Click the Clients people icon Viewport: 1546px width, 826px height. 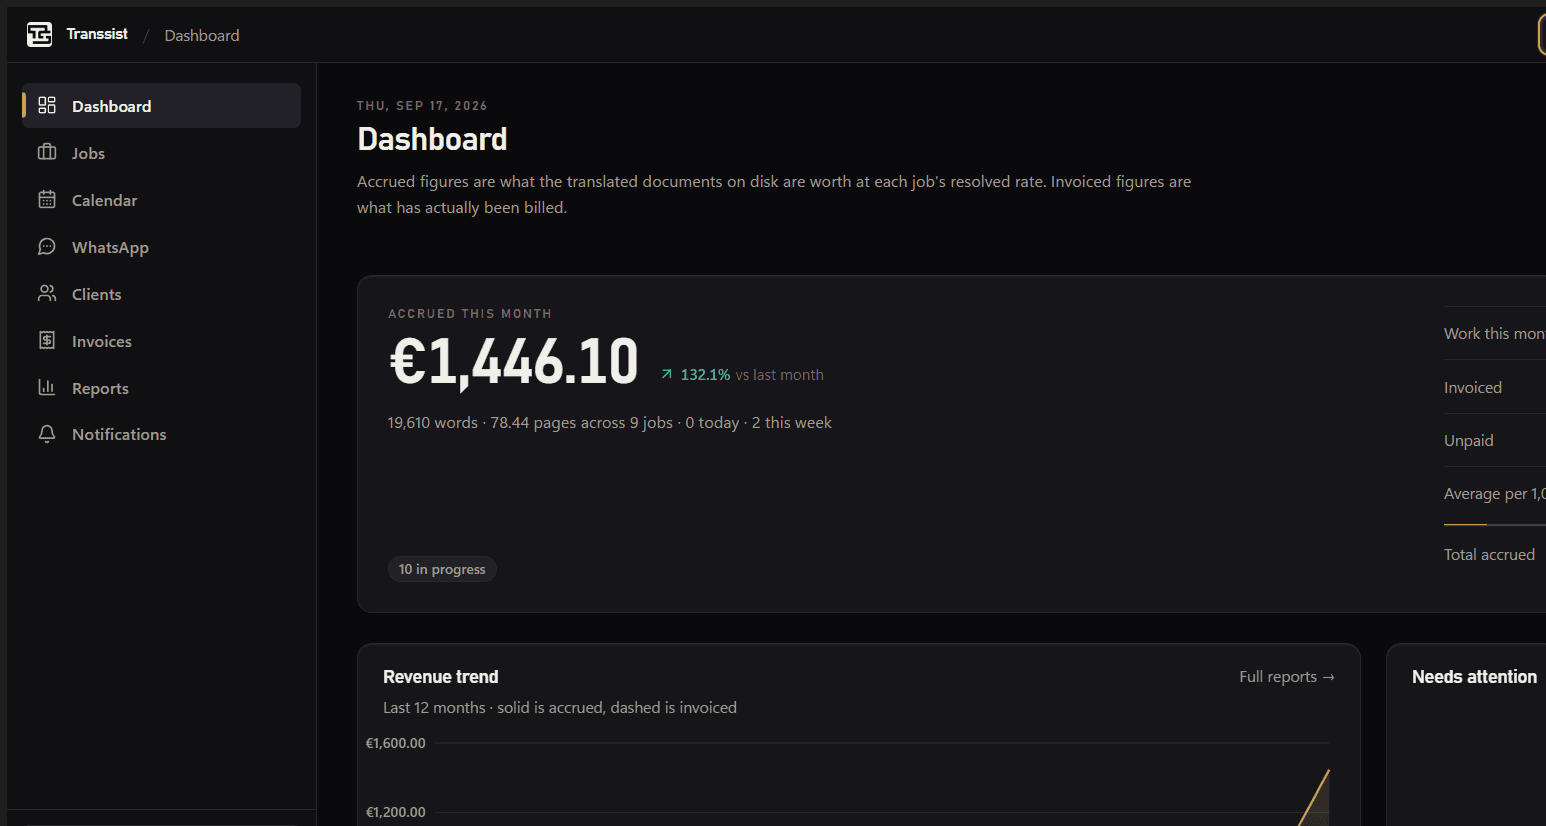[47, 293]
